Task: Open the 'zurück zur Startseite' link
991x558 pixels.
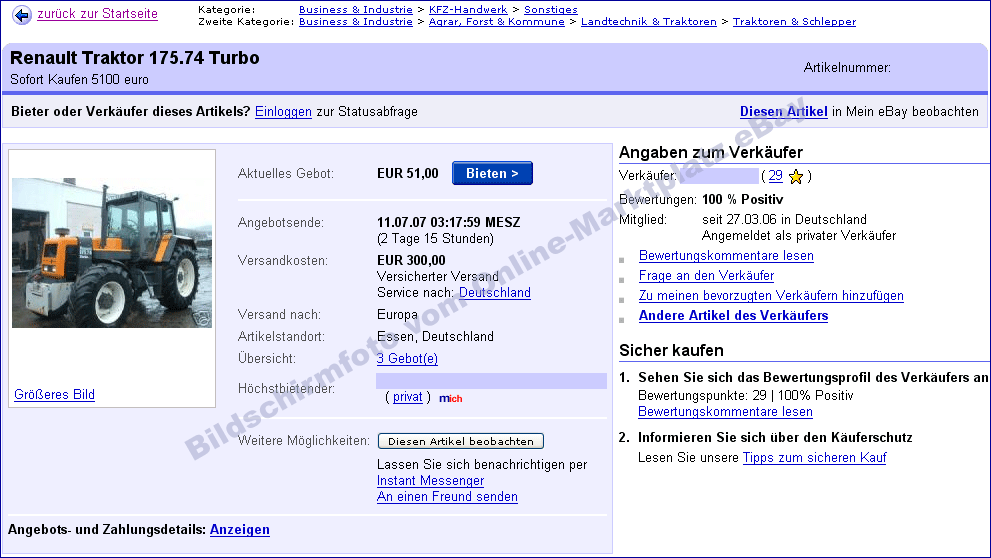Action: [x=97, y=14]
